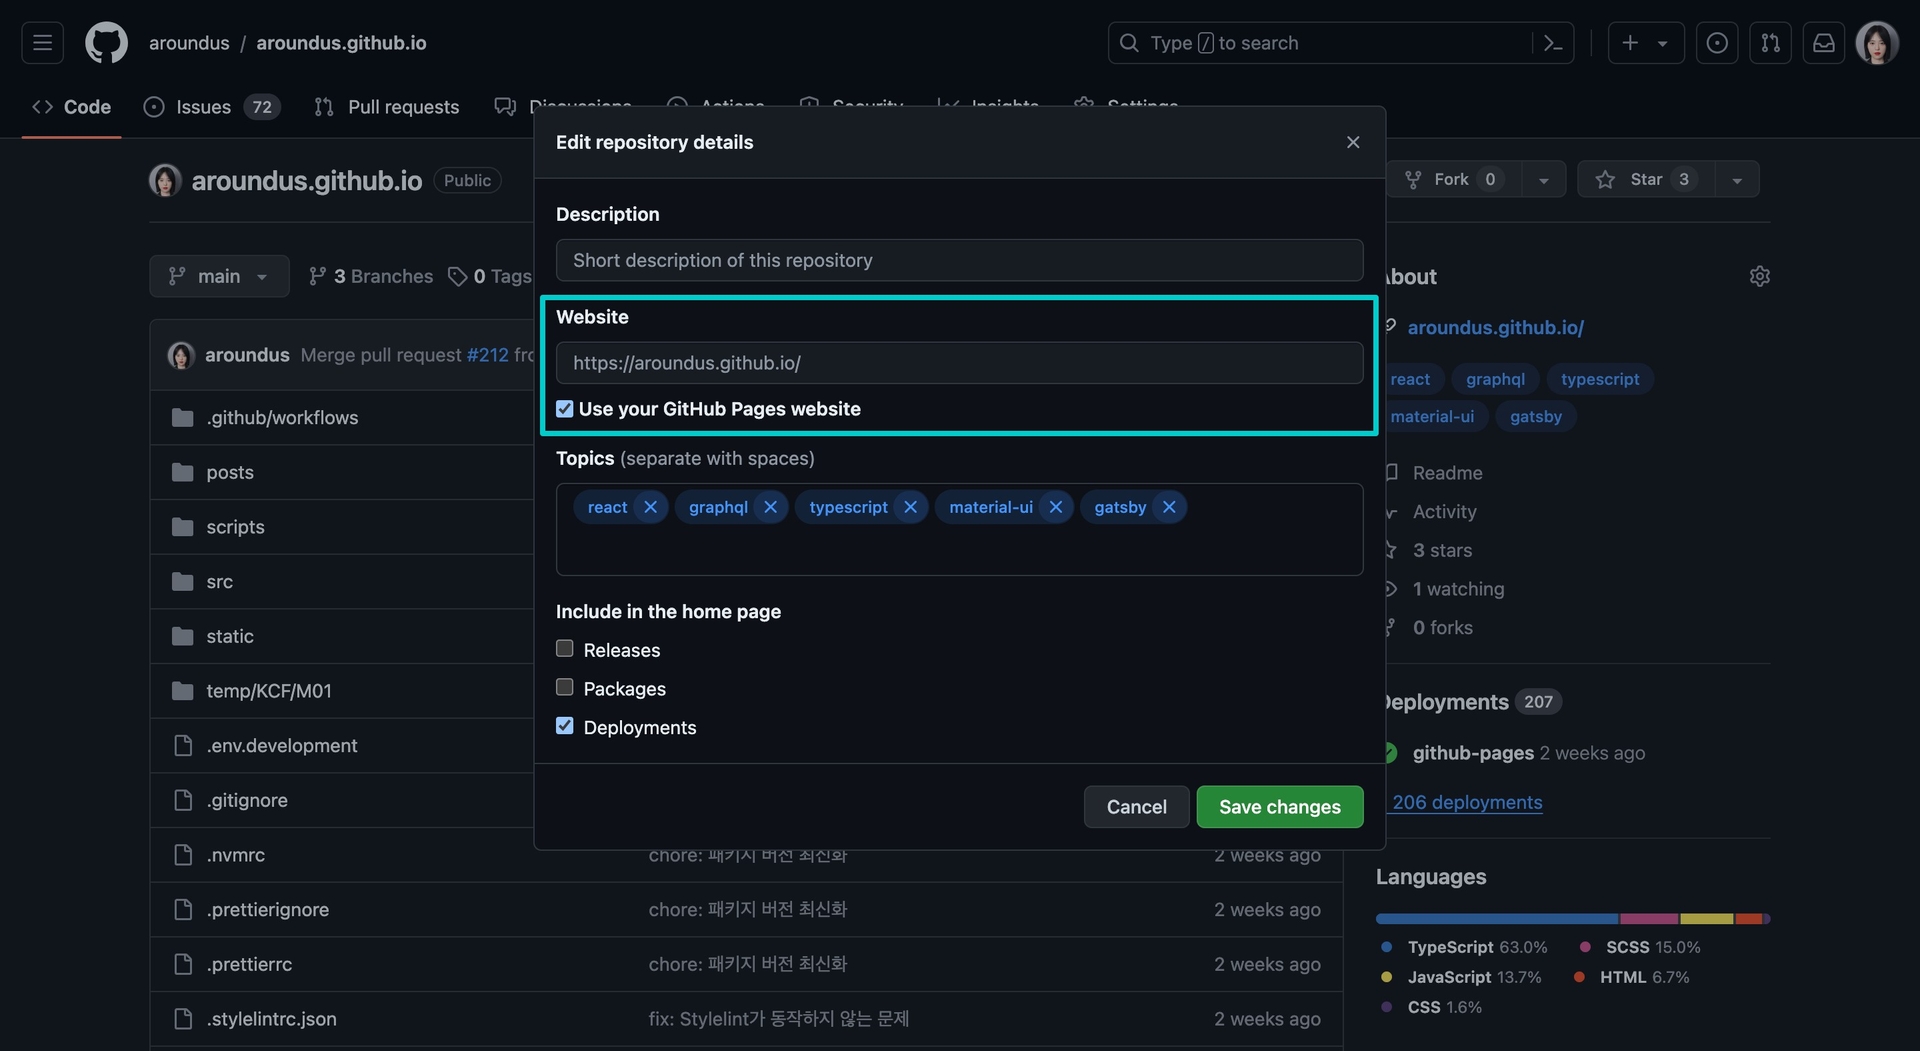Open the issues icon in header
This screenshot has height=1051, width=1920.
1716,43
